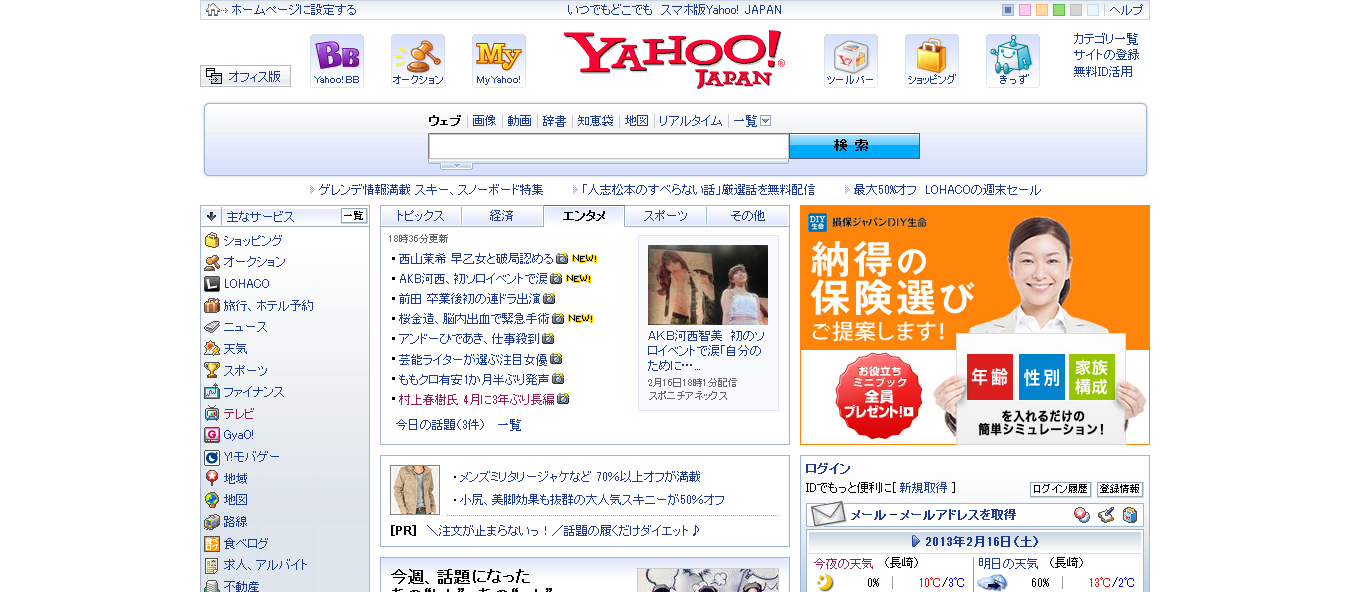Open the ヘルプ link
The height and width of the screenshot is (592, 1349).
coord(1126,10)
